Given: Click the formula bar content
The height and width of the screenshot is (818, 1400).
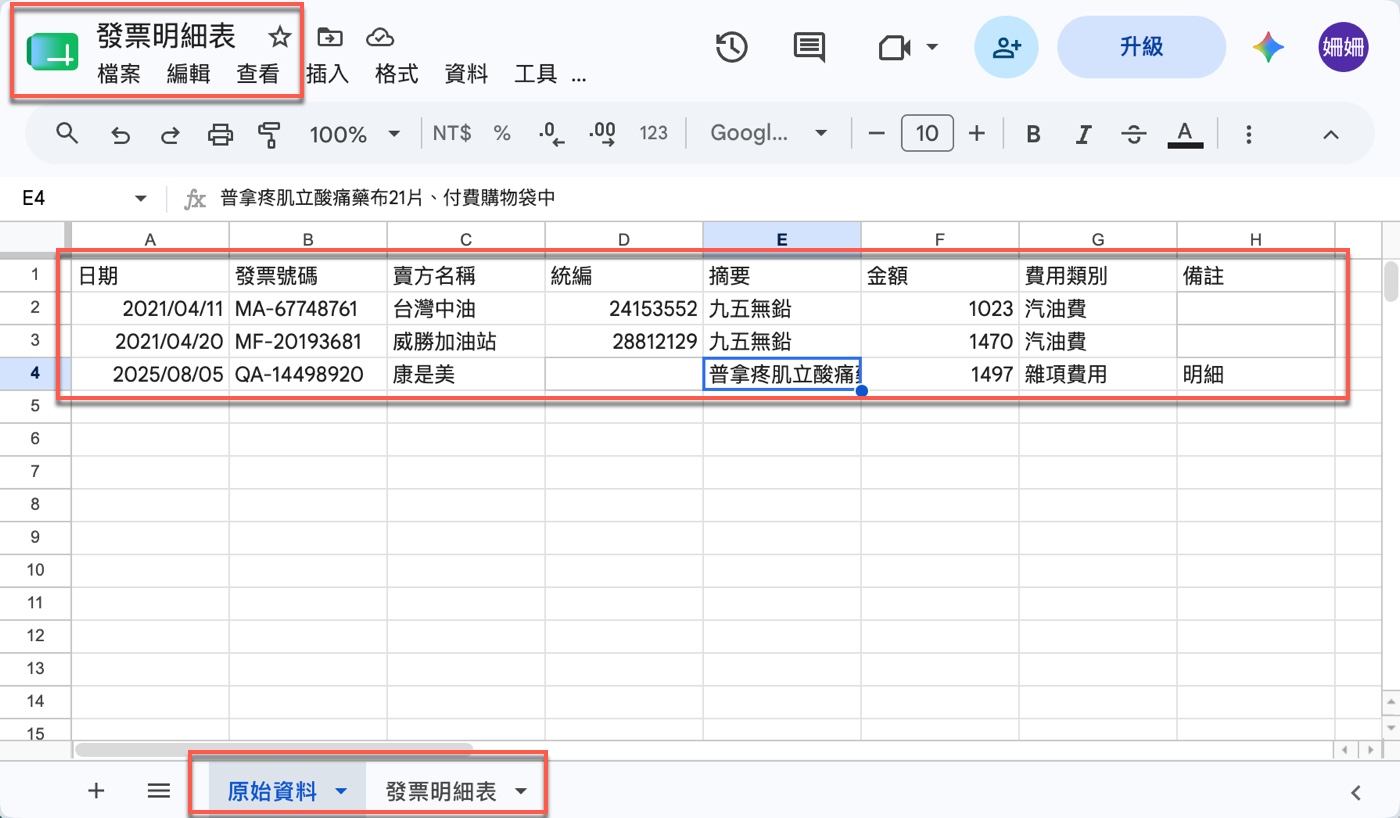Looking at the screenshot, I should (x=388, y=199).
